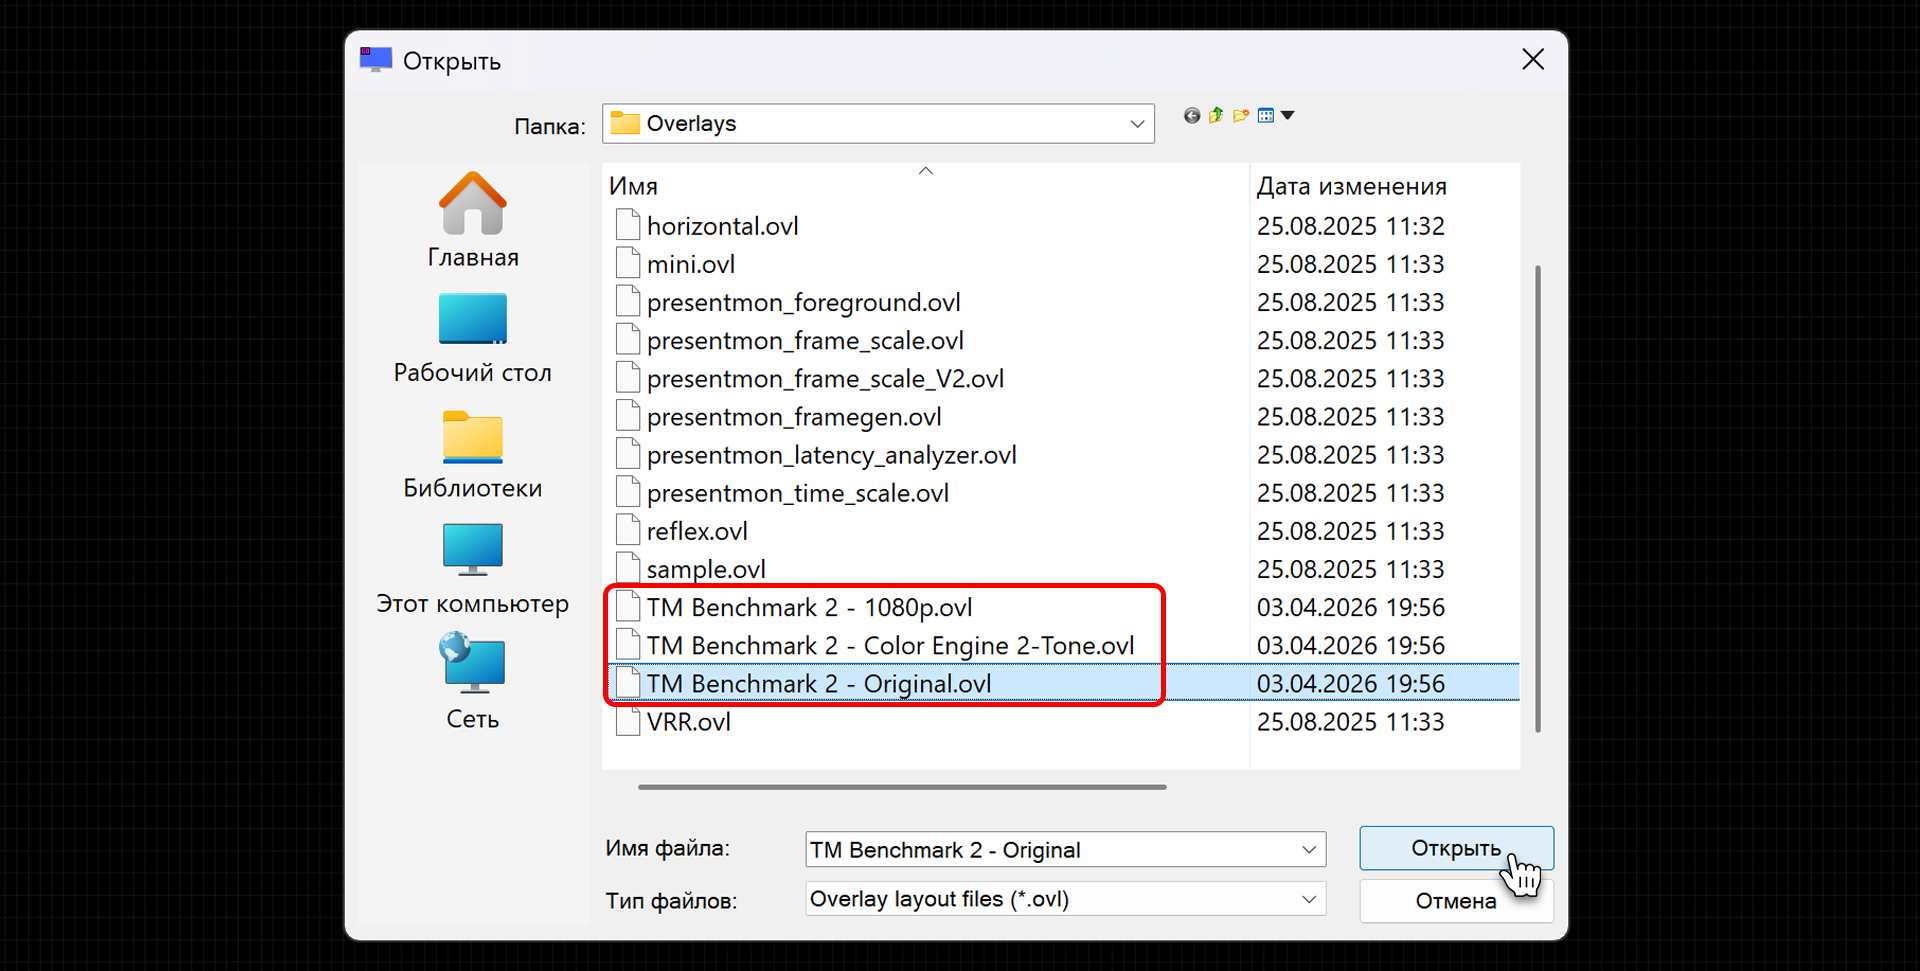Create a new folder via toolbar icon

point(1241,116)
